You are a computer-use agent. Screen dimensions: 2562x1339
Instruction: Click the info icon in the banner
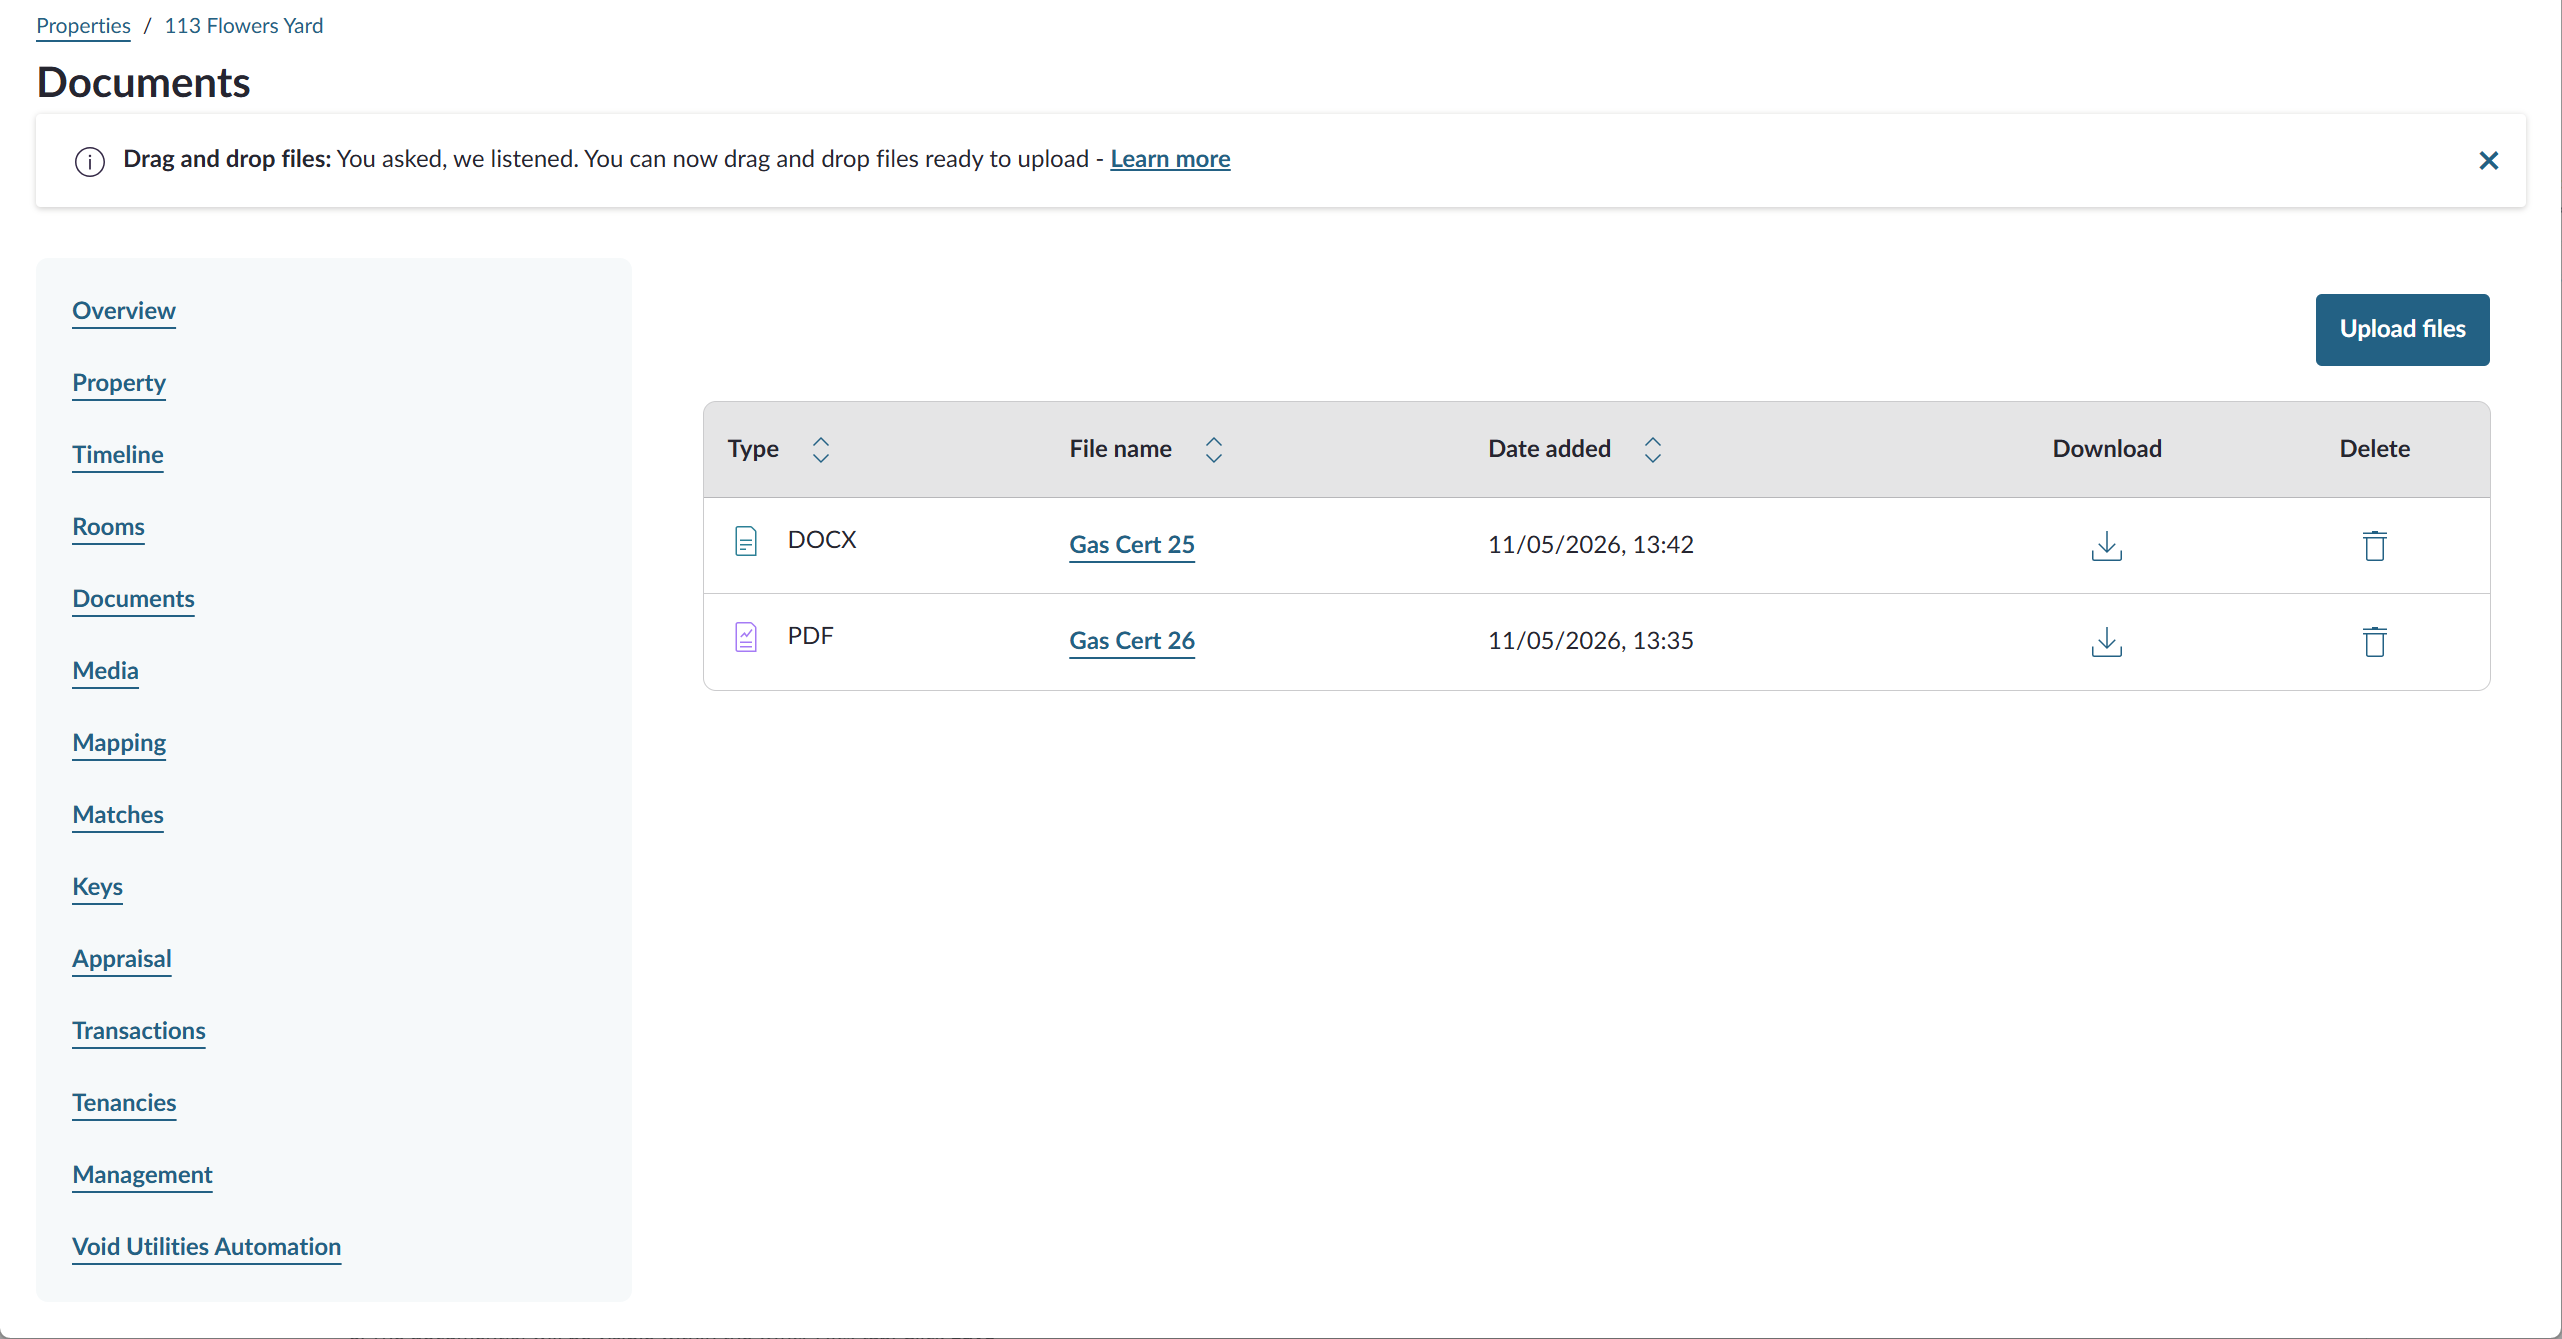coord(90,161)
